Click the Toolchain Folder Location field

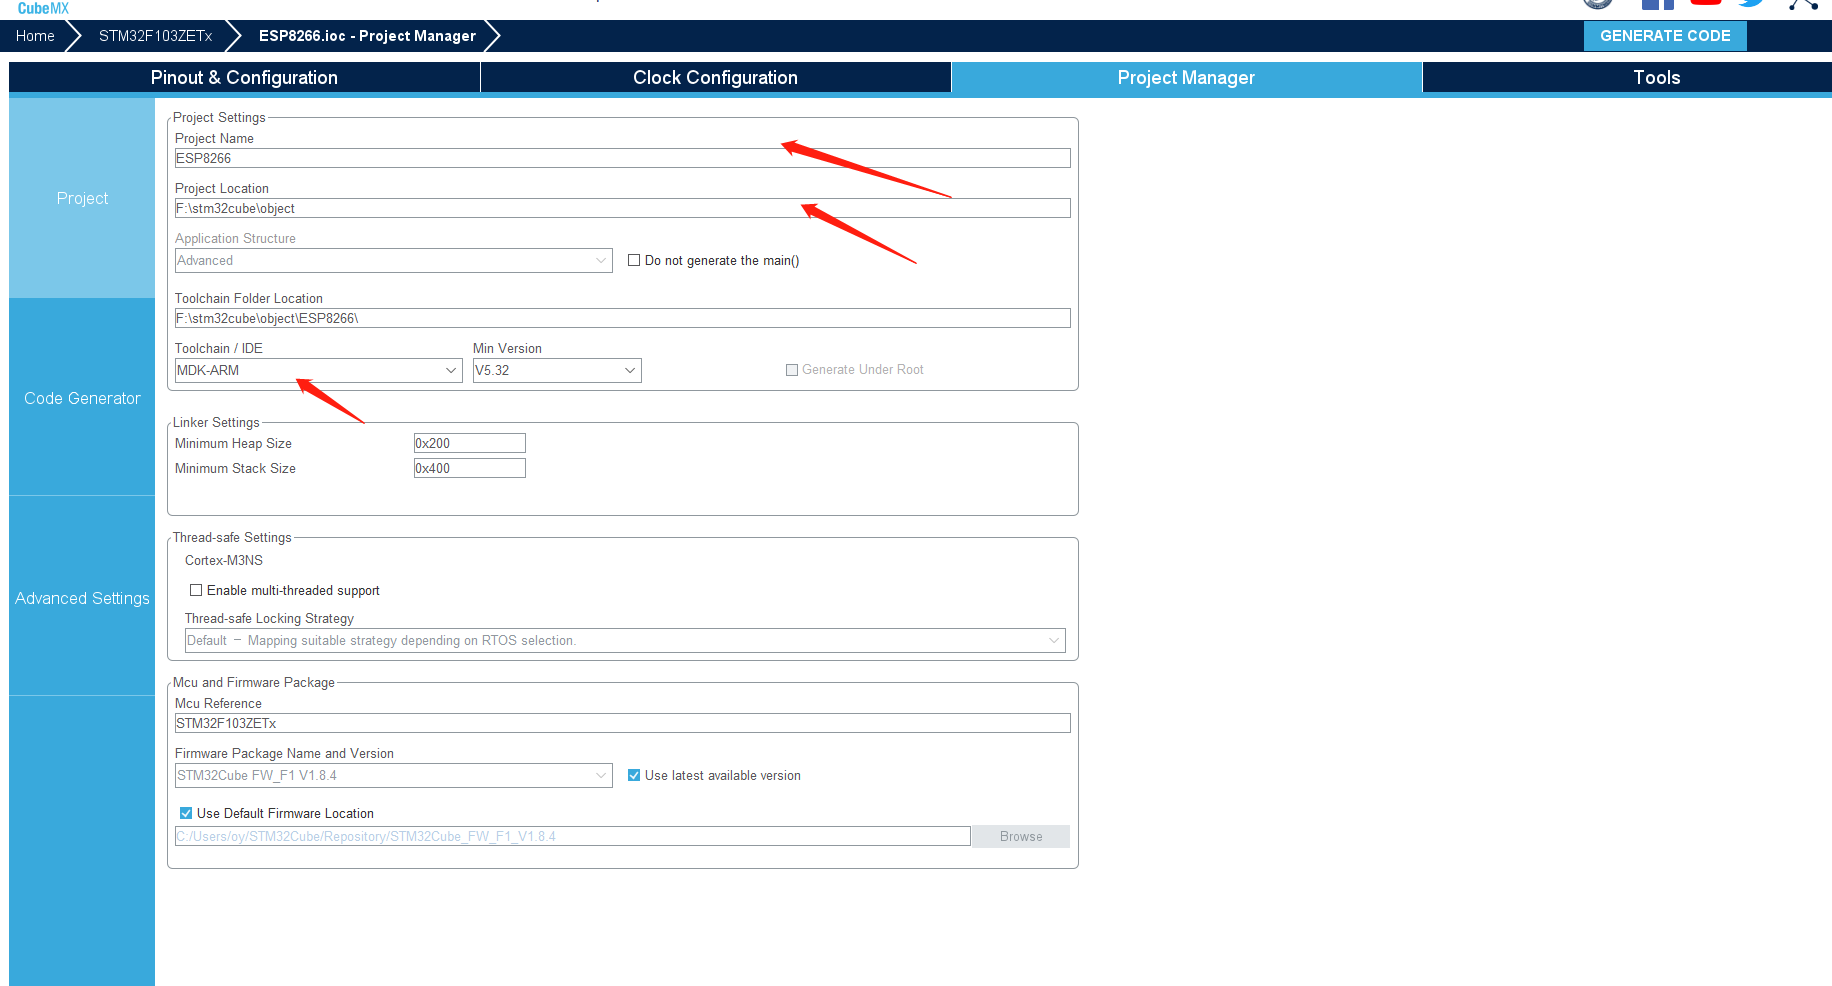pos(622,318)
